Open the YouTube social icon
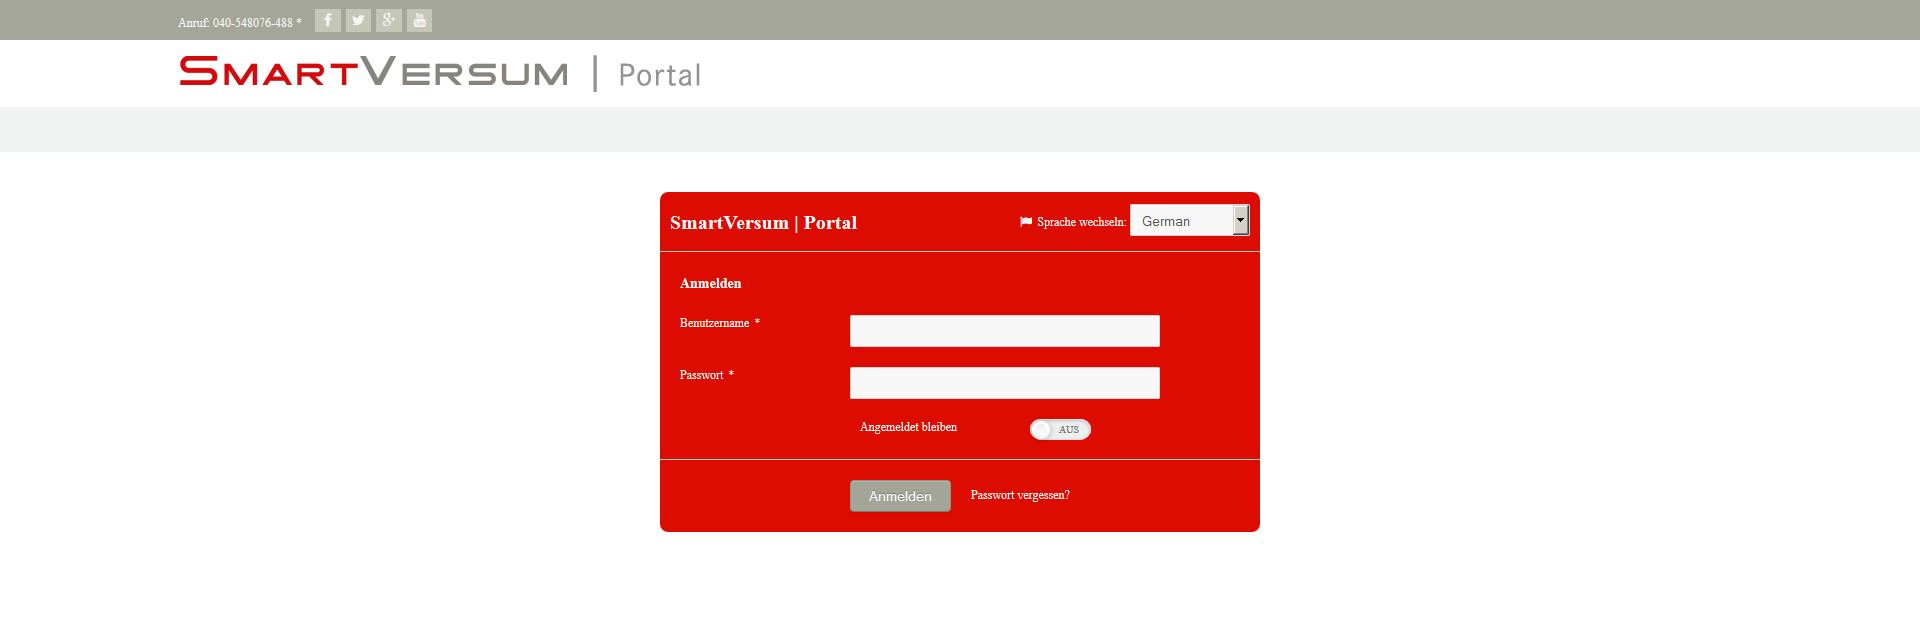Screen dimensions: 1920x636 click(420, 20)
